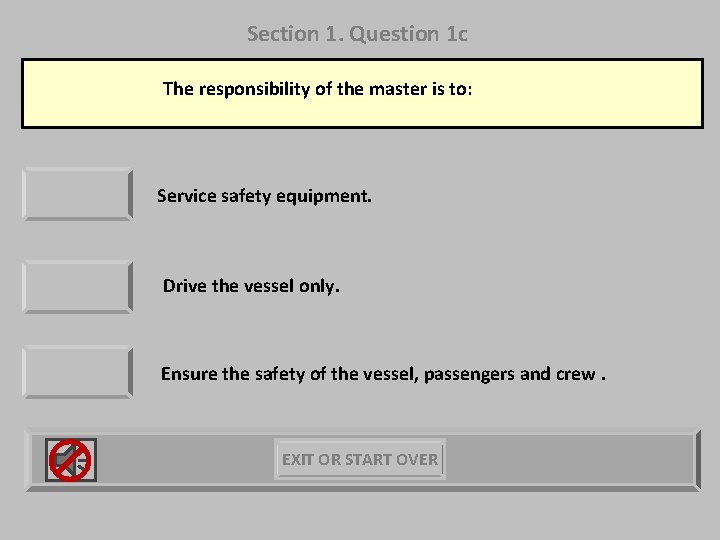The width and height of the screenshot is (720, 540).
Task: Click the red prohibition circle on speaker
Action: pyautogui.click(x=70, y=460)
